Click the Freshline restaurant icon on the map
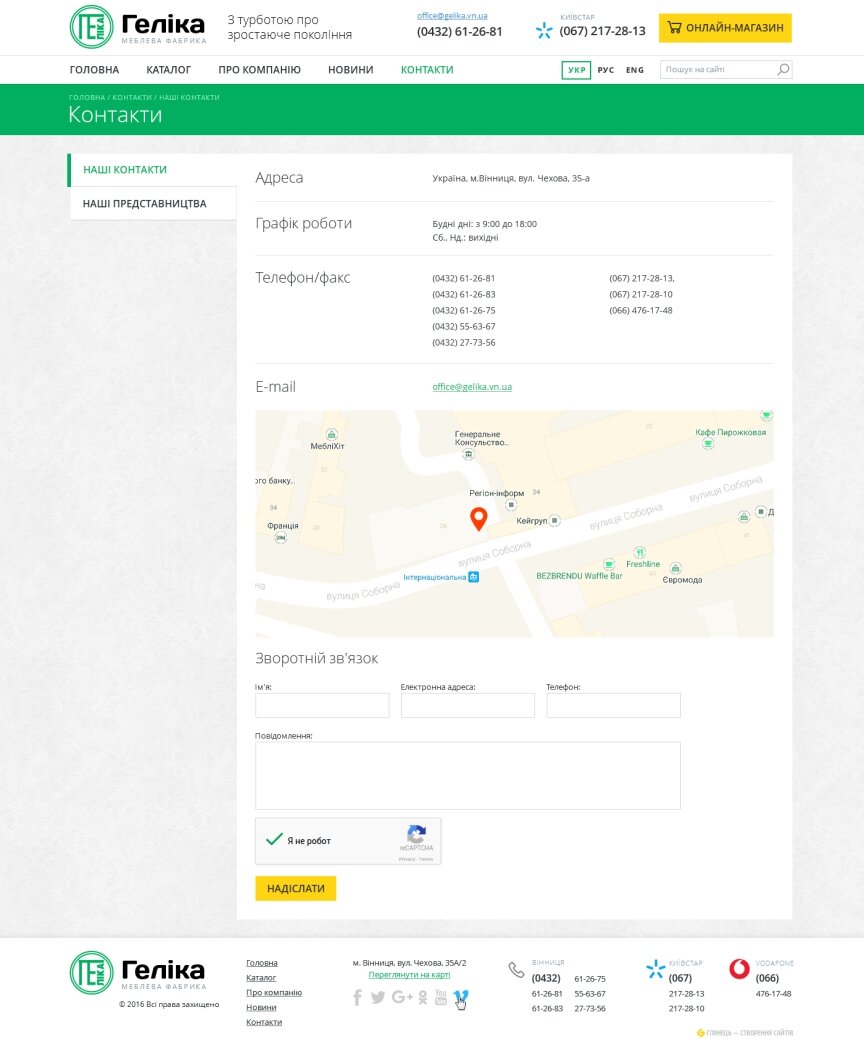Screen dimensions: 864x1044 [640, 552]
